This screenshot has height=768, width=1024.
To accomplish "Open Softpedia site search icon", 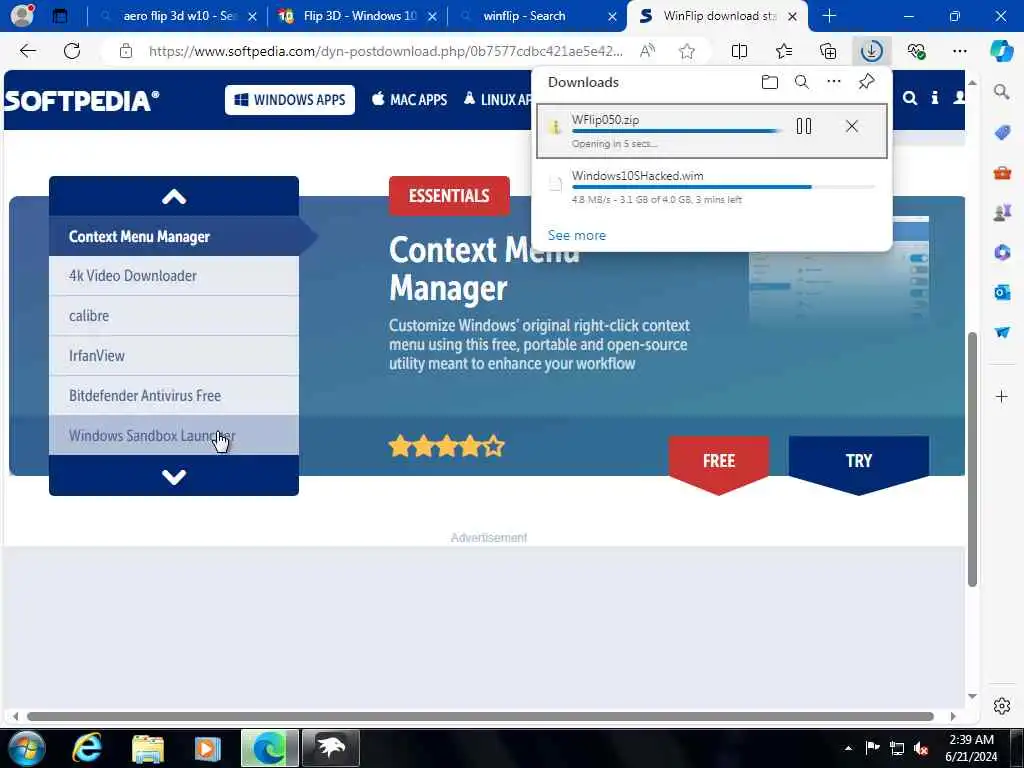I will coord(910,98).
